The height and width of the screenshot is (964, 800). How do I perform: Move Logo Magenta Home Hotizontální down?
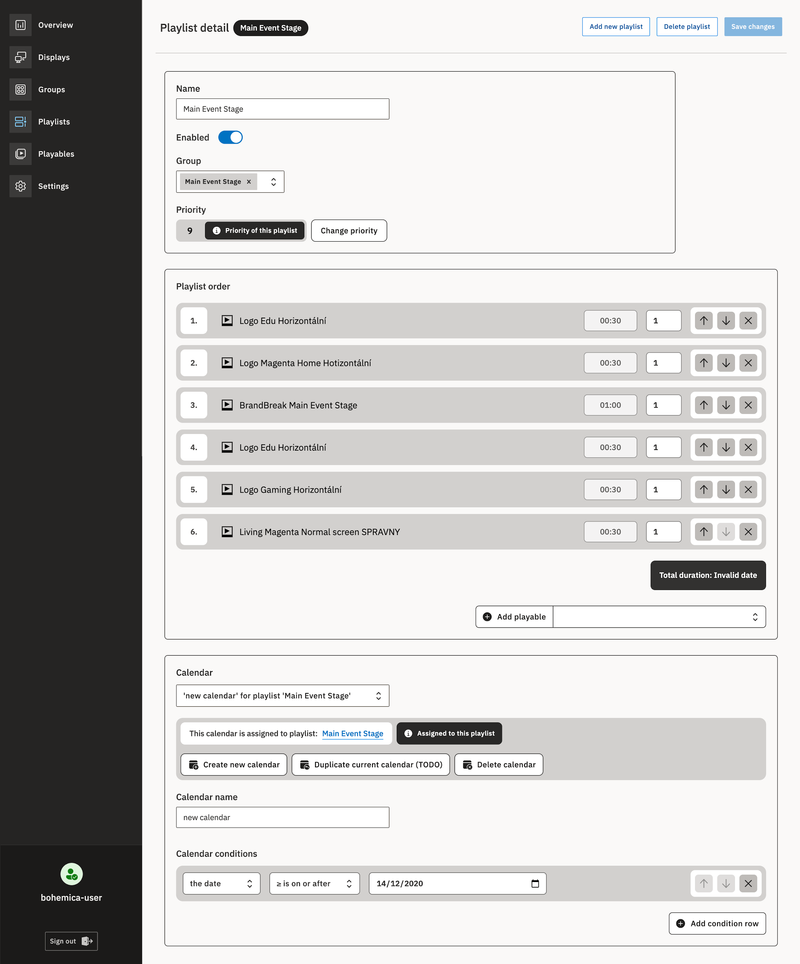pos(726,363)
